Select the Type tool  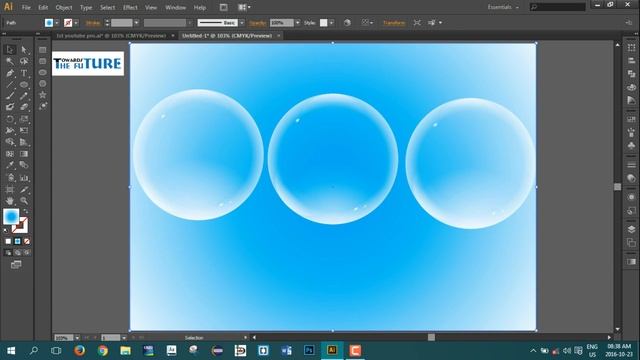tap(24, 73)
